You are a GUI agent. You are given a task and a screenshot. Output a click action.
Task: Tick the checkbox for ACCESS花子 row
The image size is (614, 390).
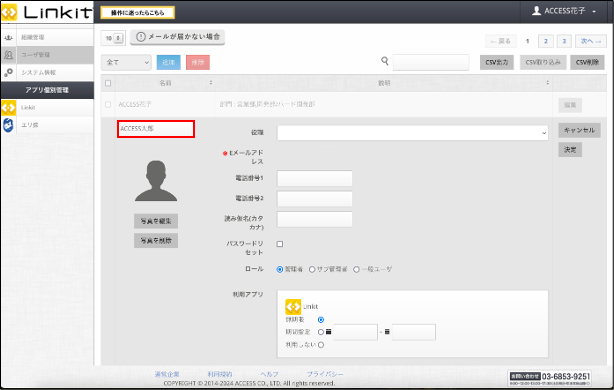coord(108,105)
